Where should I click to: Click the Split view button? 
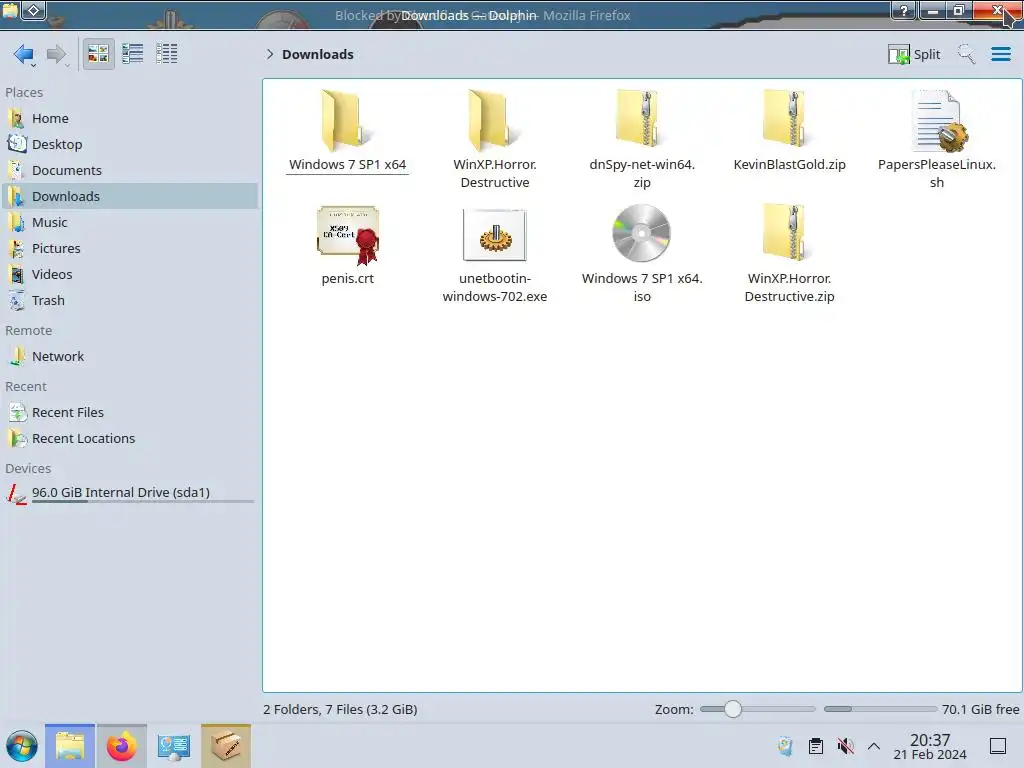tap(914, 54)
